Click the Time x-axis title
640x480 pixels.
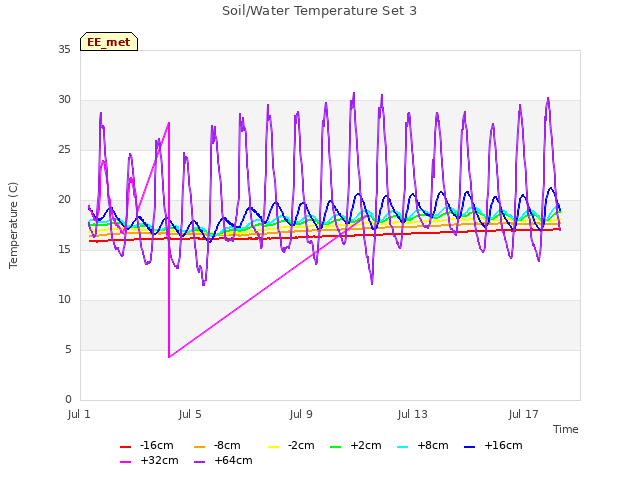(566, 429)
